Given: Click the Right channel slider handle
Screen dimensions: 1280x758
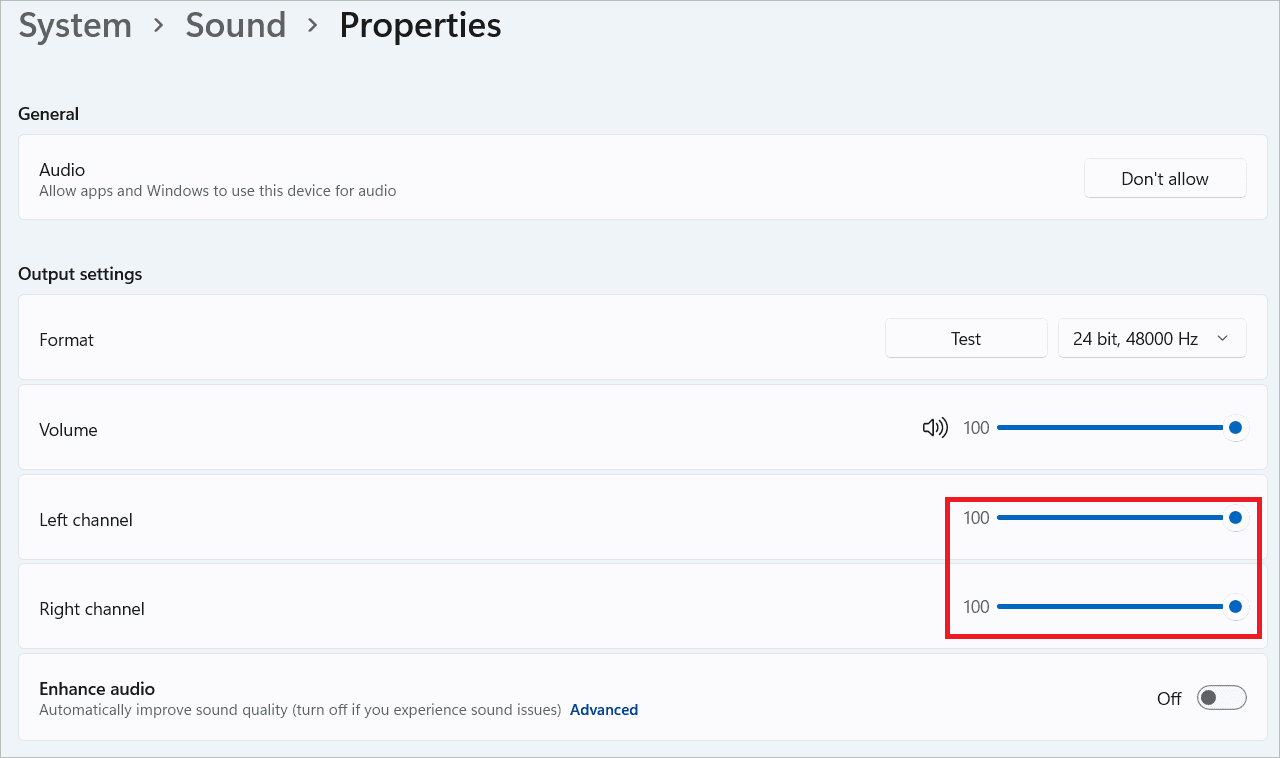Looking at the screenshot, I should (x=1235, y=606).
